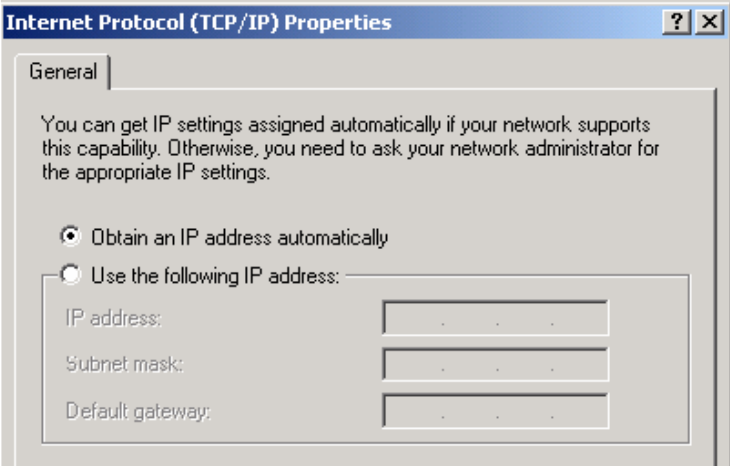Click the Default gateway input box

[x=495, y=411]
